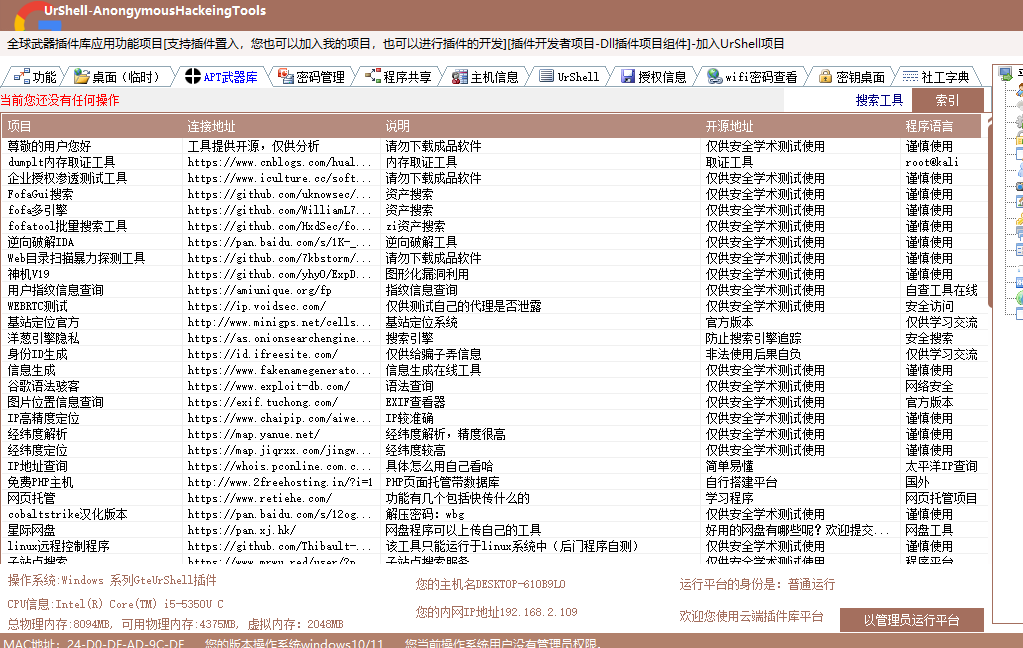1023x648 pixels.
Task: Select the IP高精度定位 entry
Action: click(x=494, y=418)
